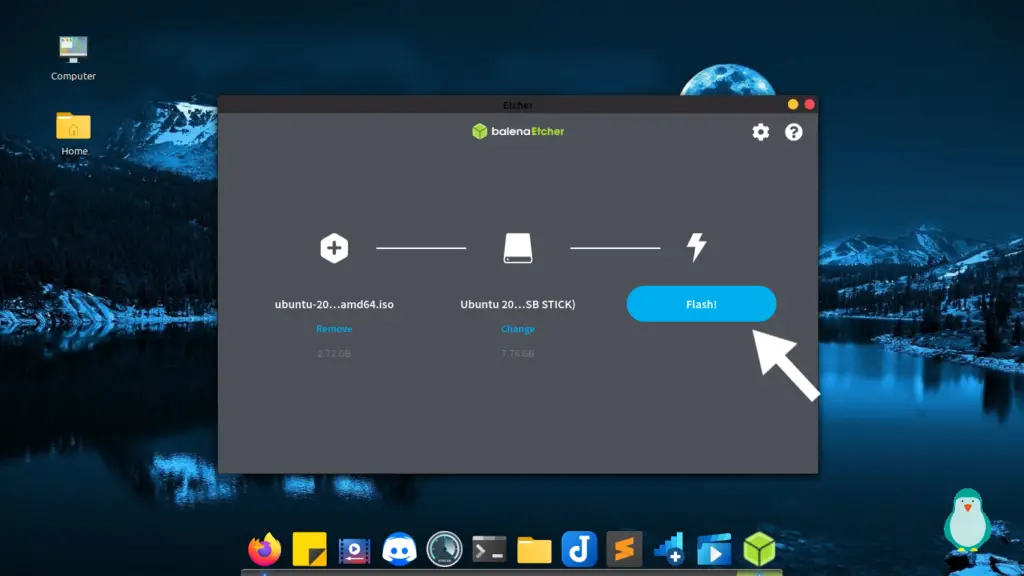The image size is (1024, 576).
Task: Close the Etcher window with the red button
Action: [809, 104]
